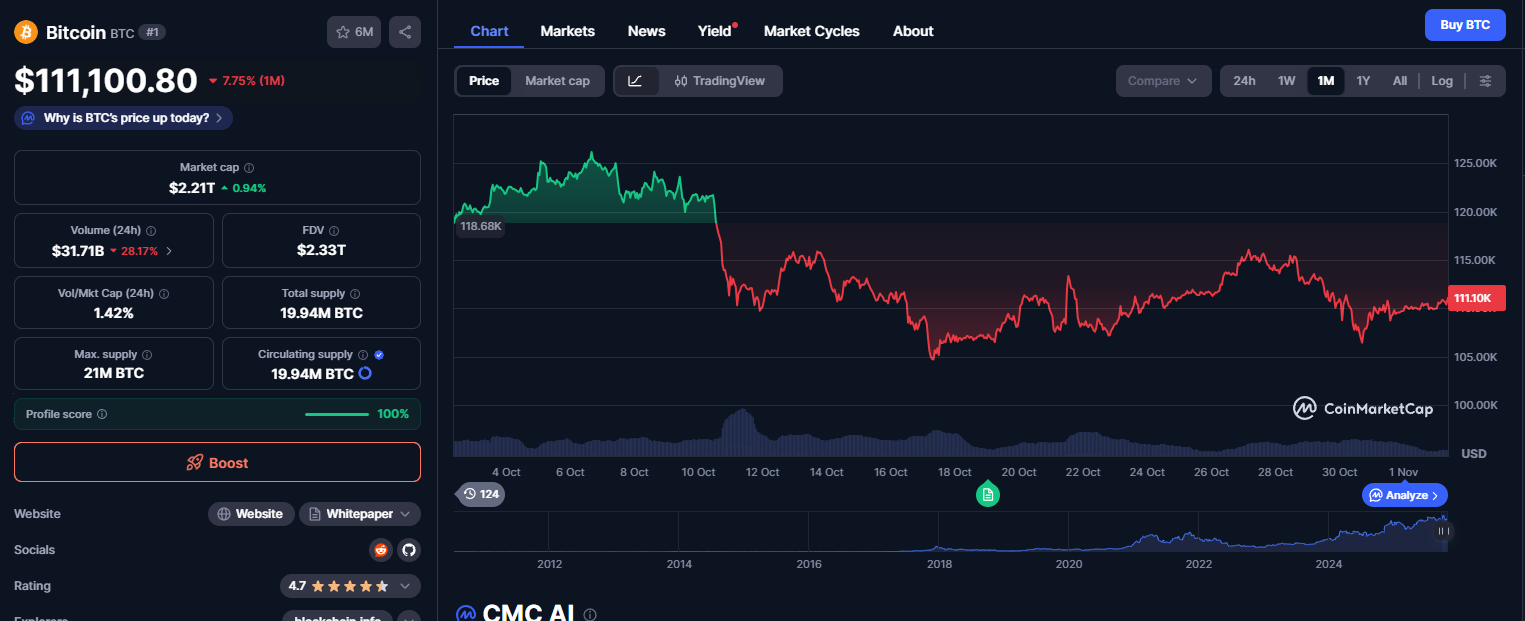Click the Profile score progress bar
1525x621 pixels.
pyautogui.click(x=337, y=413)
